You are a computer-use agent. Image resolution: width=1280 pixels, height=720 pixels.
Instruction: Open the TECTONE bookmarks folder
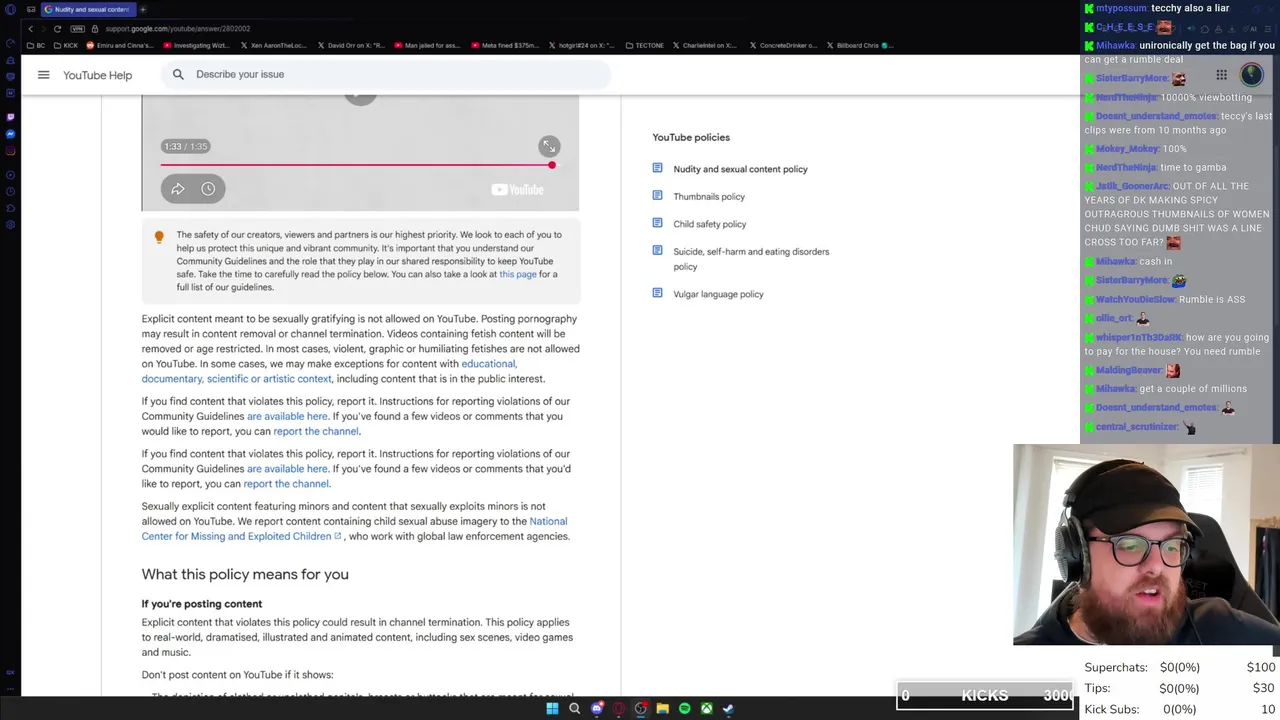click(644, 45)
